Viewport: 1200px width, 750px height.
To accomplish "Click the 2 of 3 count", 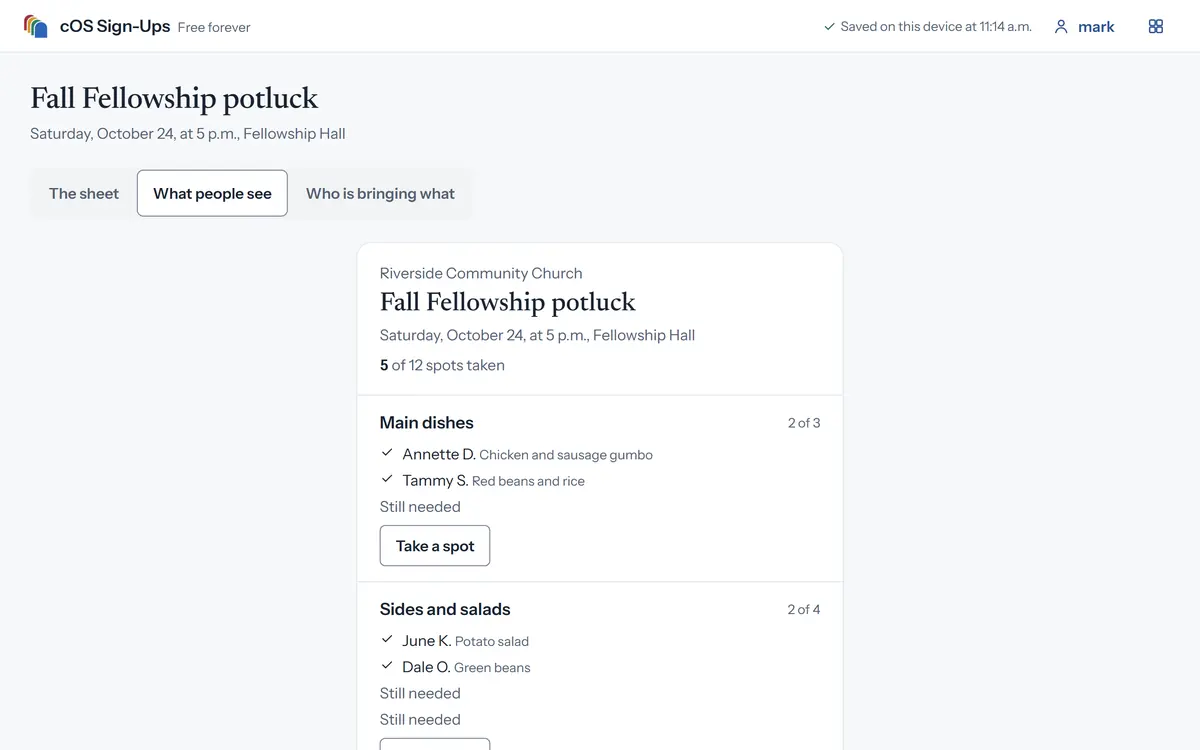I will point(804,423).
